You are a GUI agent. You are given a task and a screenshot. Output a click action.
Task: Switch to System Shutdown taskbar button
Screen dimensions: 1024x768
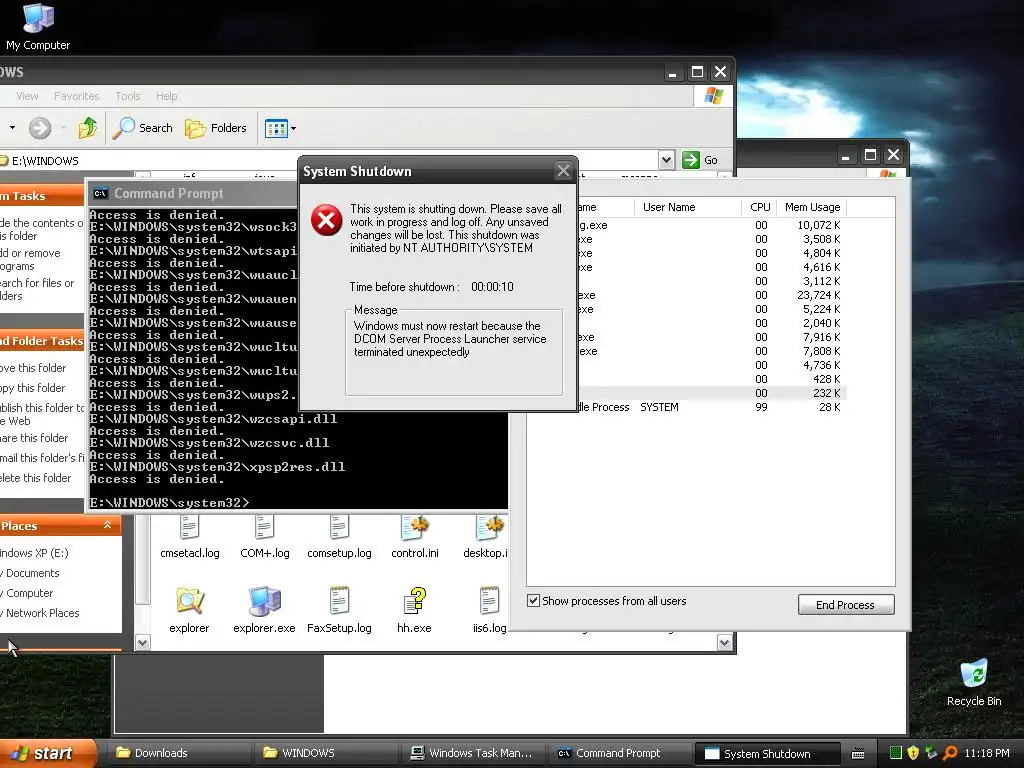pos(766,754)
